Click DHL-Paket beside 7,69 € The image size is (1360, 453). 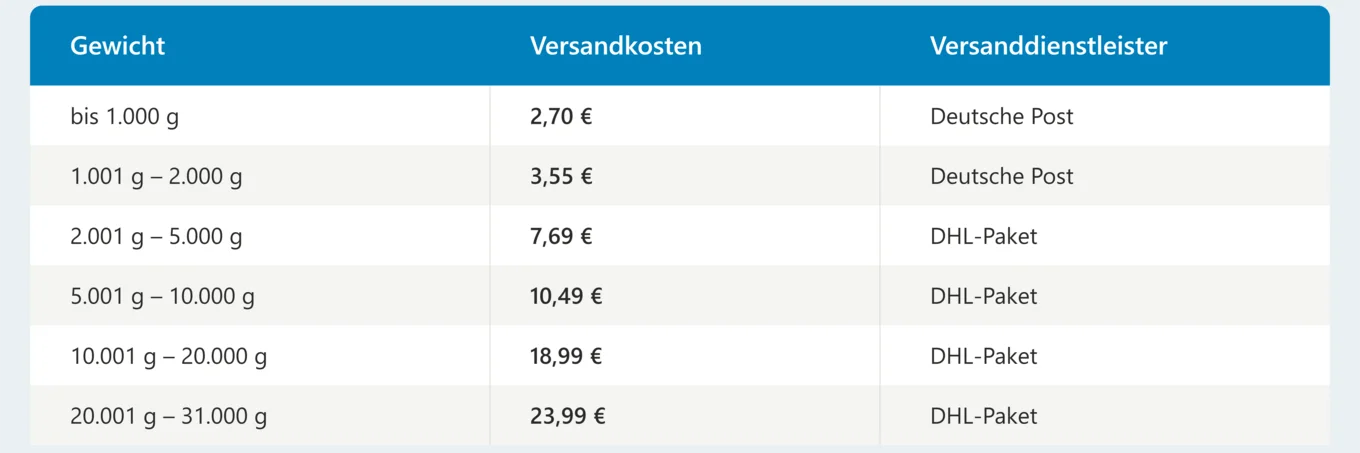pyautogui.click(x=984, y=236)
